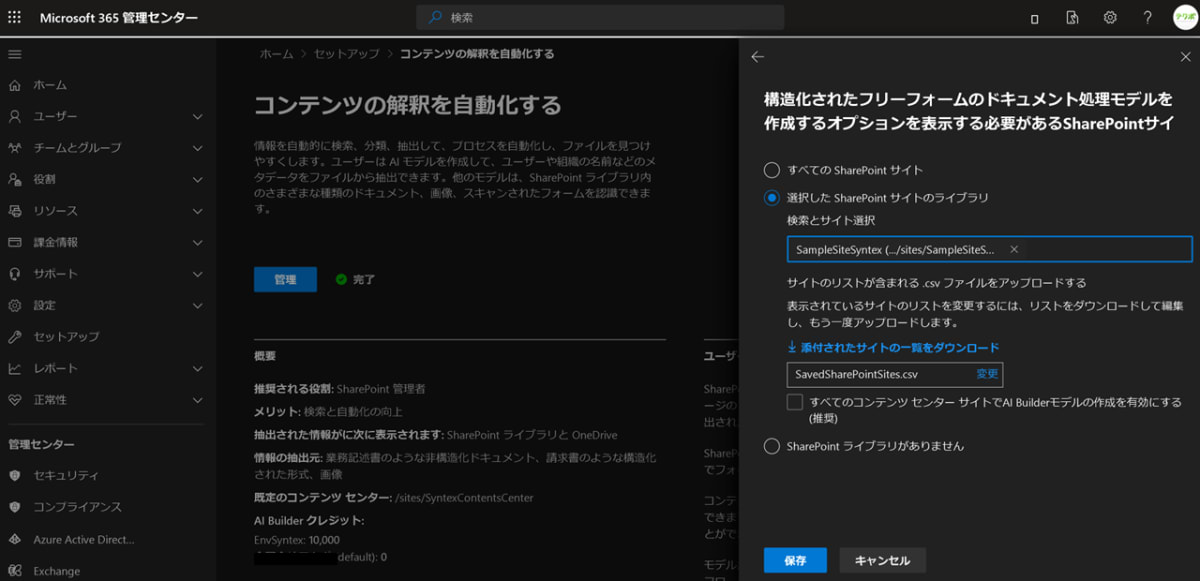Click ホーム breadcrumb link

coord(276,54)
